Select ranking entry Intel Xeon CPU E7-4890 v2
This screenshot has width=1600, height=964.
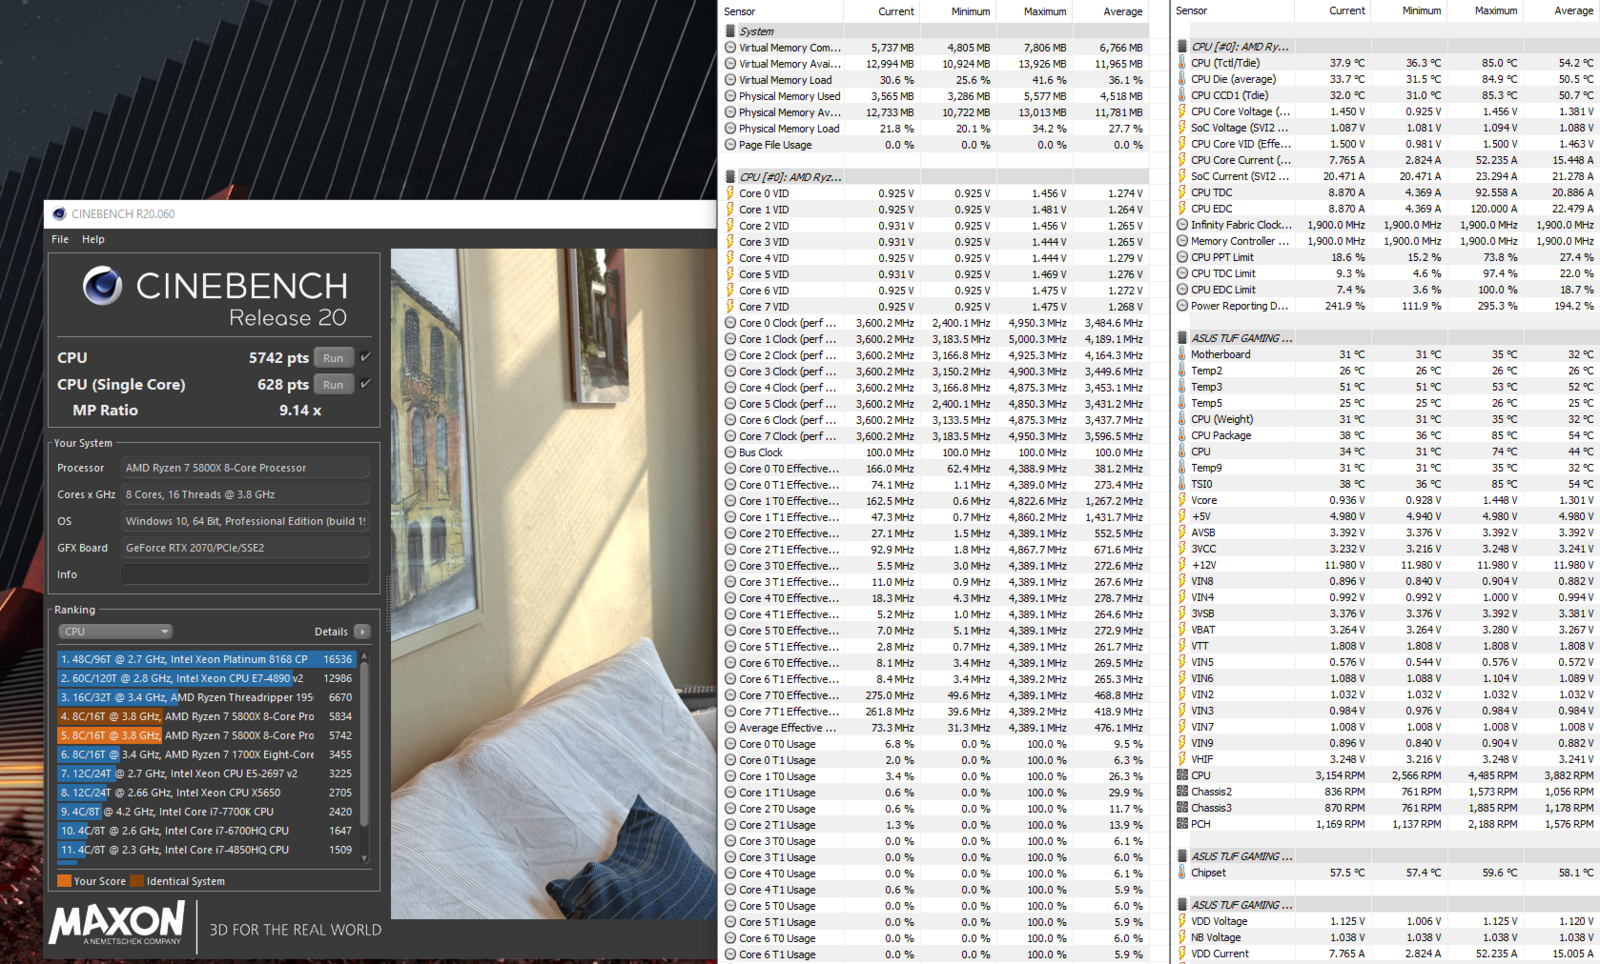coord(206,678)
